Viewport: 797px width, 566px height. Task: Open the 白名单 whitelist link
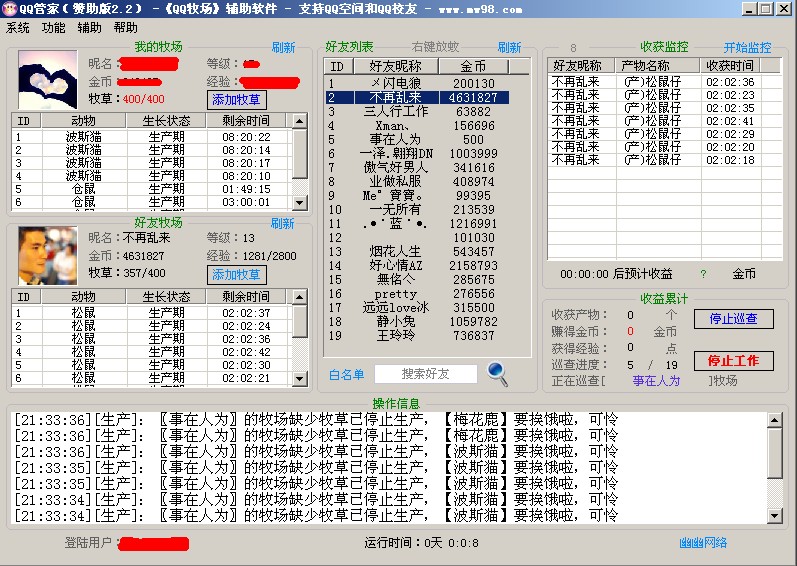[346, 374]
